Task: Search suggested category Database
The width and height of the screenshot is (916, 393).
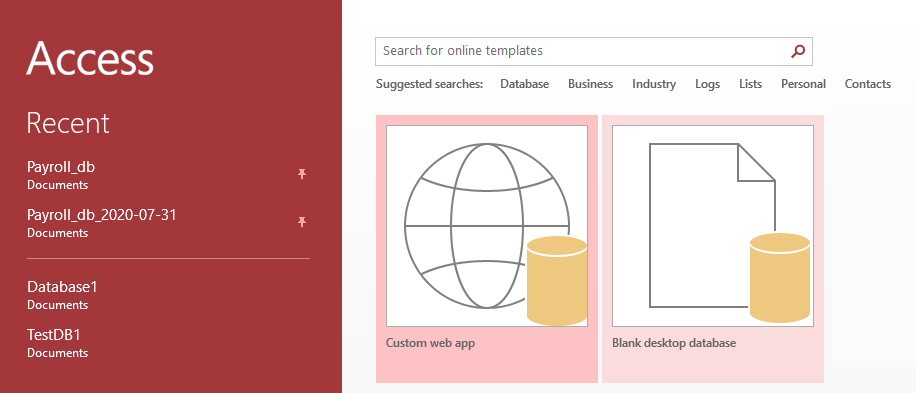Action: tap(525, 84)
